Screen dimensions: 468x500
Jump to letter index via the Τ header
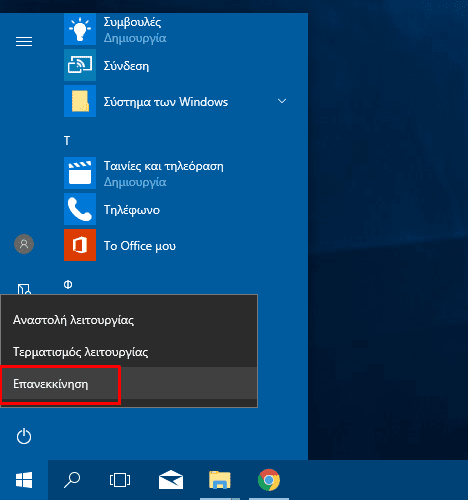pos(67,141)
